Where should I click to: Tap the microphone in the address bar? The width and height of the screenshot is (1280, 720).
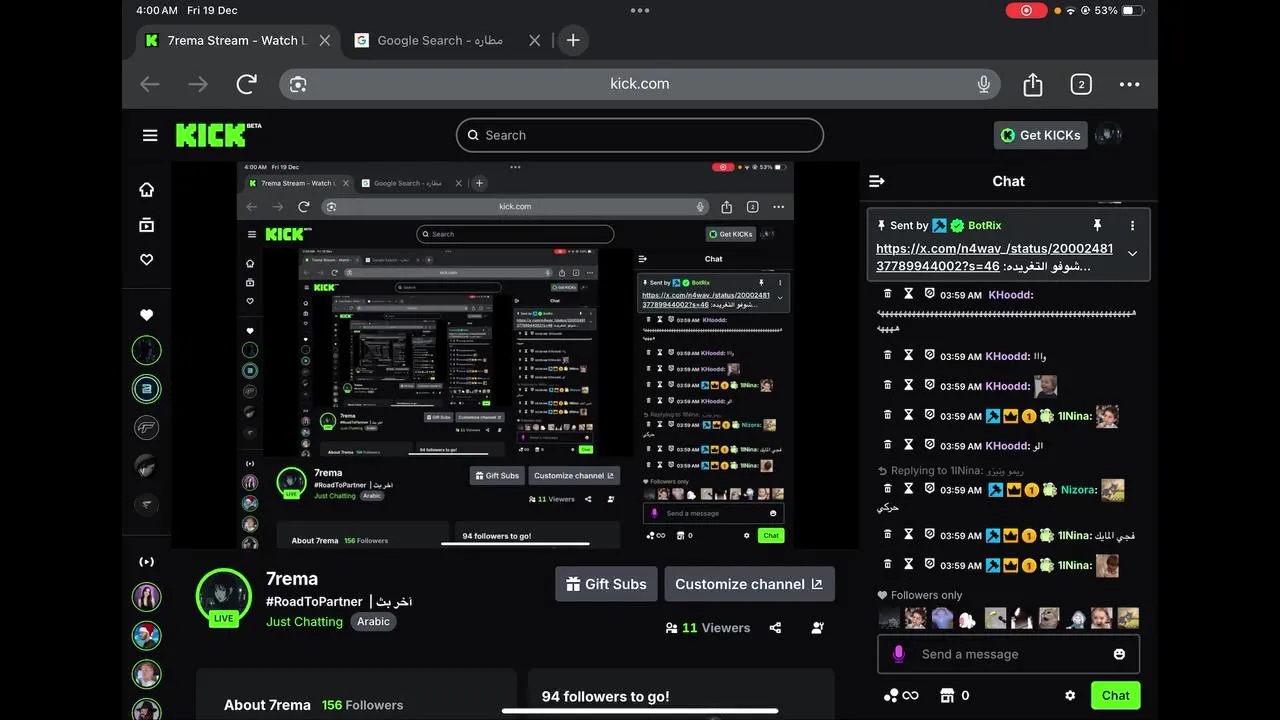click(984, 84)
